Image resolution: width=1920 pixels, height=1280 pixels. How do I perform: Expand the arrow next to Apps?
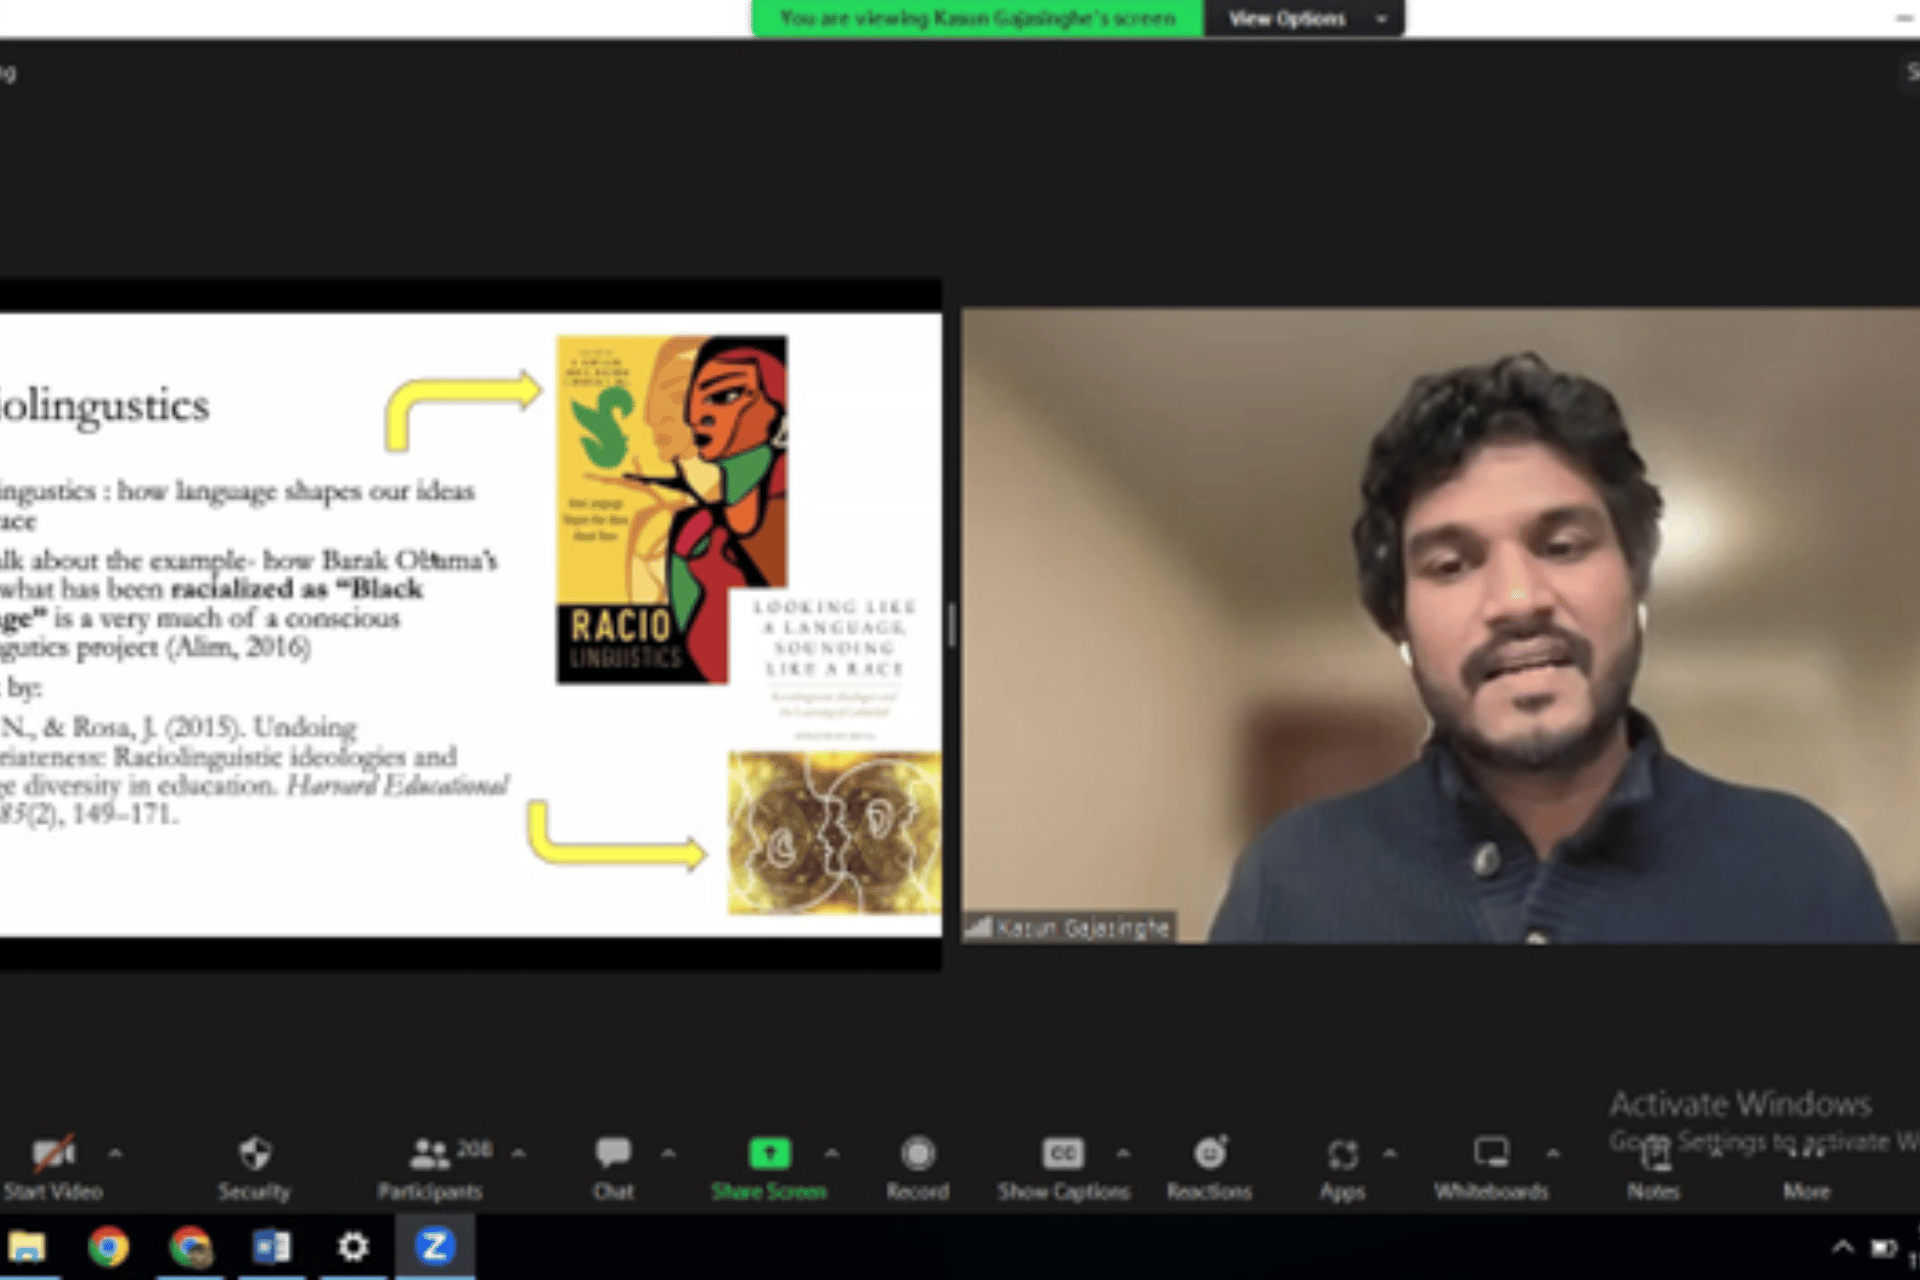pos(1390,1154)
